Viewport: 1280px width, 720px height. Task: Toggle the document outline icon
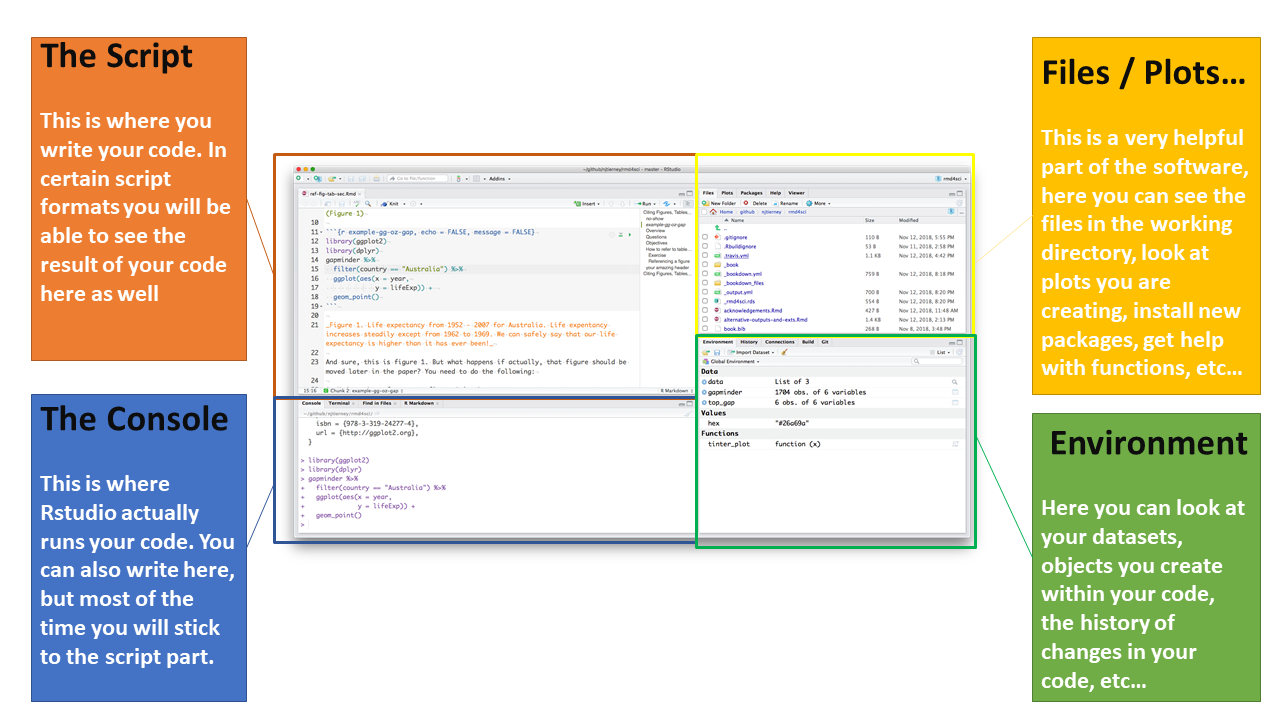(x=688, y=204)
